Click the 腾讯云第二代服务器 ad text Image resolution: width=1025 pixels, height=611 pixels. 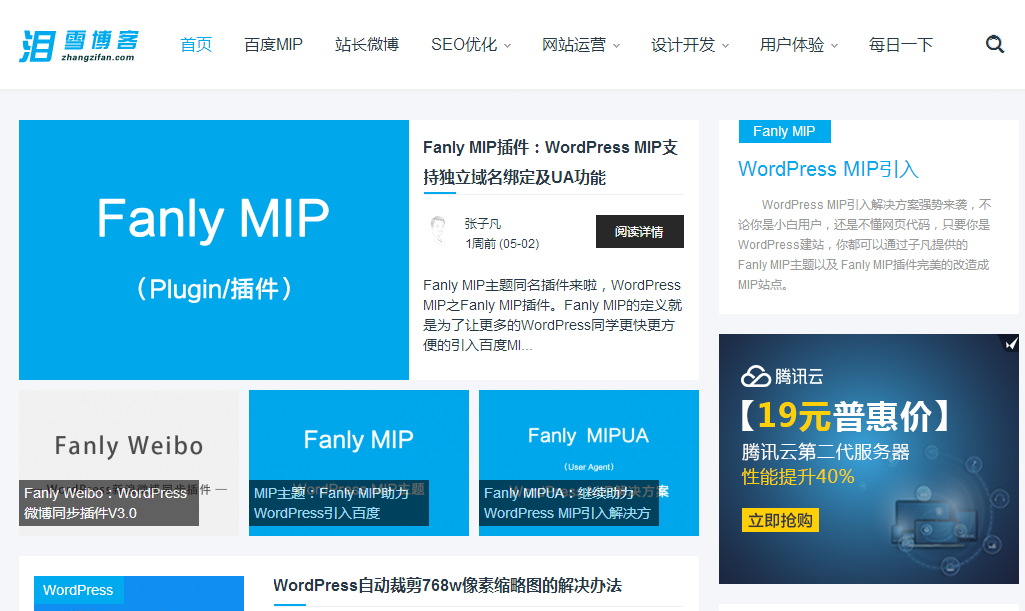point(826,452)
